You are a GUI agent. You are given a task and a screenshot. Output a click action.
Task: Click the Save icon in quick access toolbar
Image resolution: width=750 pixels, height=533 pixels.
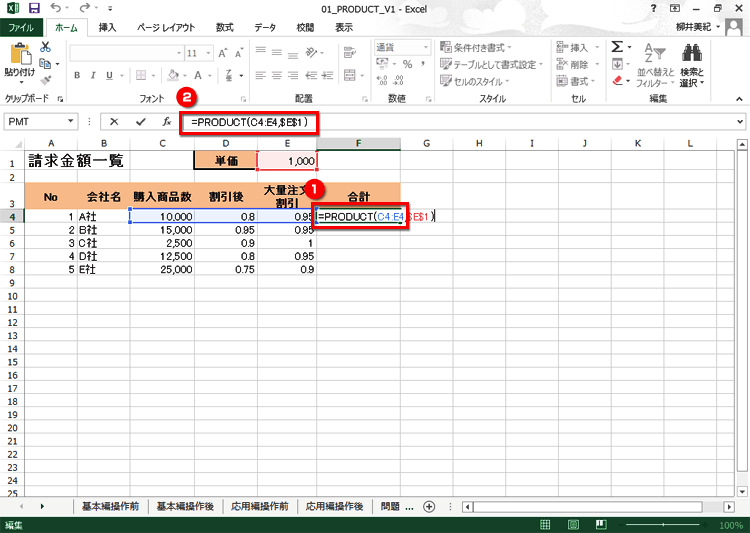(34, 8)
